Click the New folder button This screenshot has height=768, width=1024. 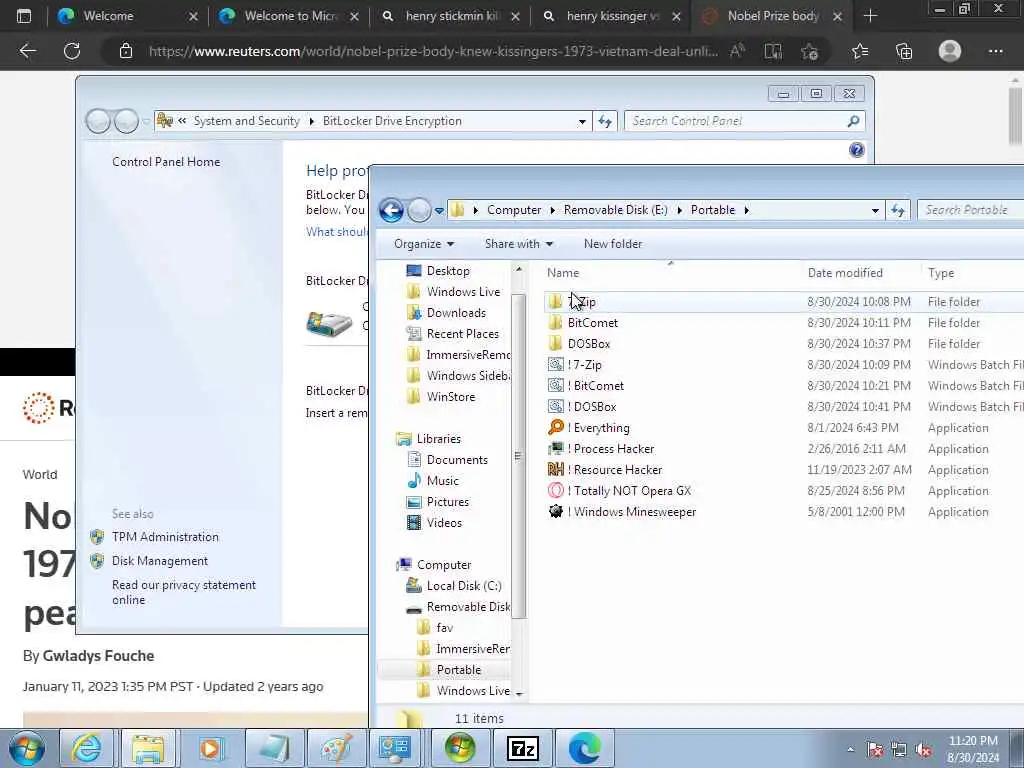point(613,244)
